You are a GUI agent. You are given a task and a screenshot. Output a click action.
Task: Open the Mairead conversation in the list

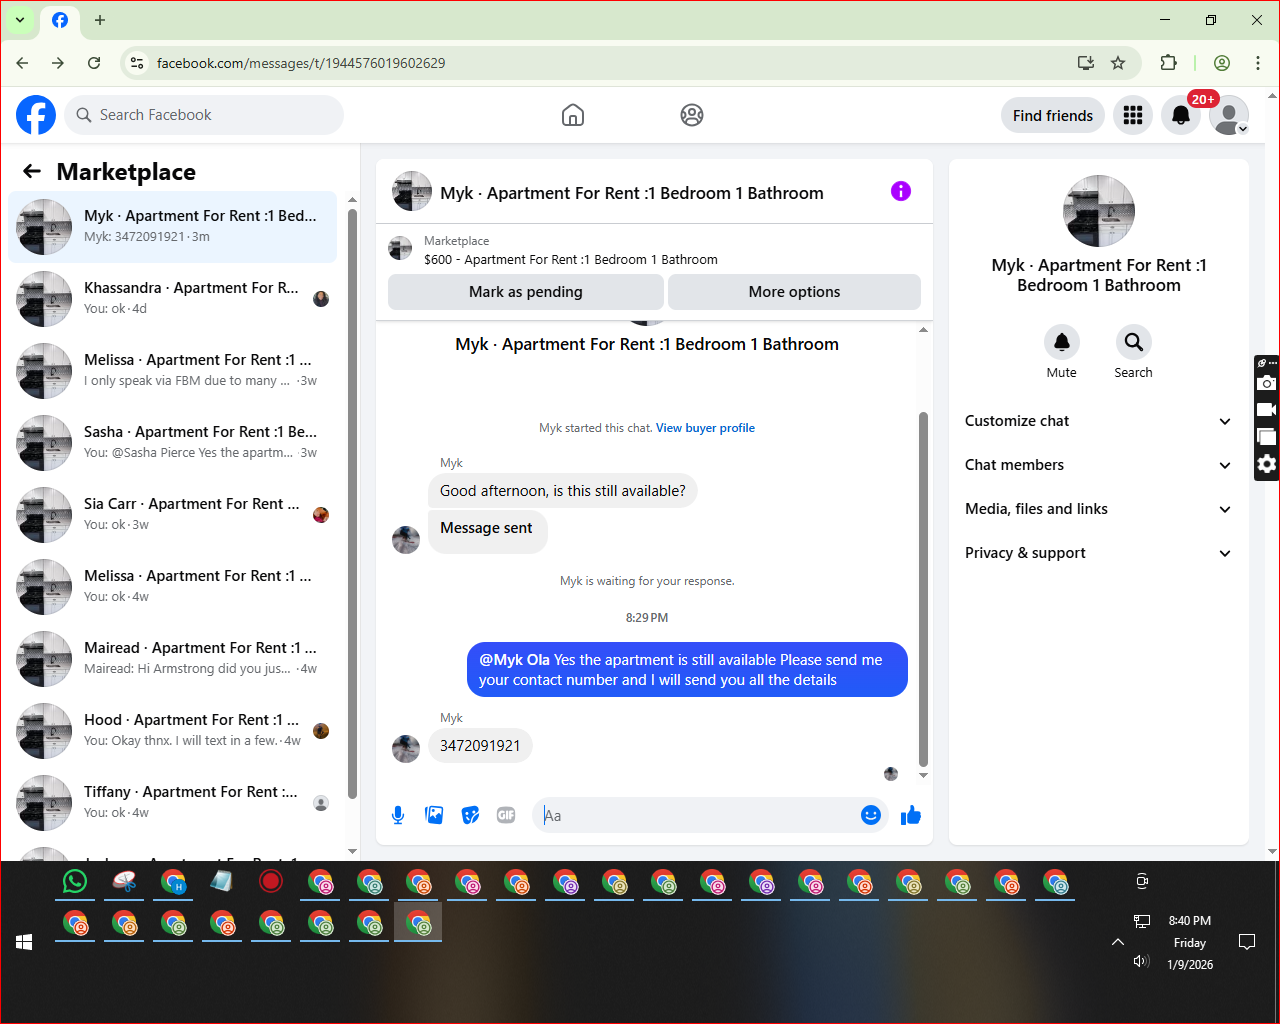[173, 659]
